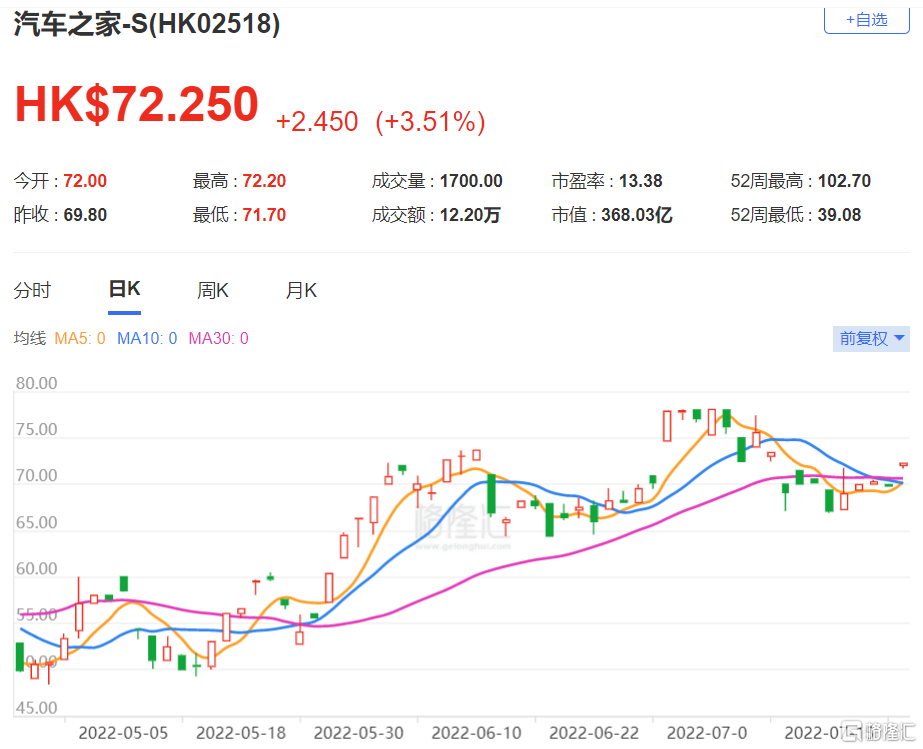Viewport: 923px width, 749px height.
Task: Click 最高 value 72.20
Action: point(264,181)
